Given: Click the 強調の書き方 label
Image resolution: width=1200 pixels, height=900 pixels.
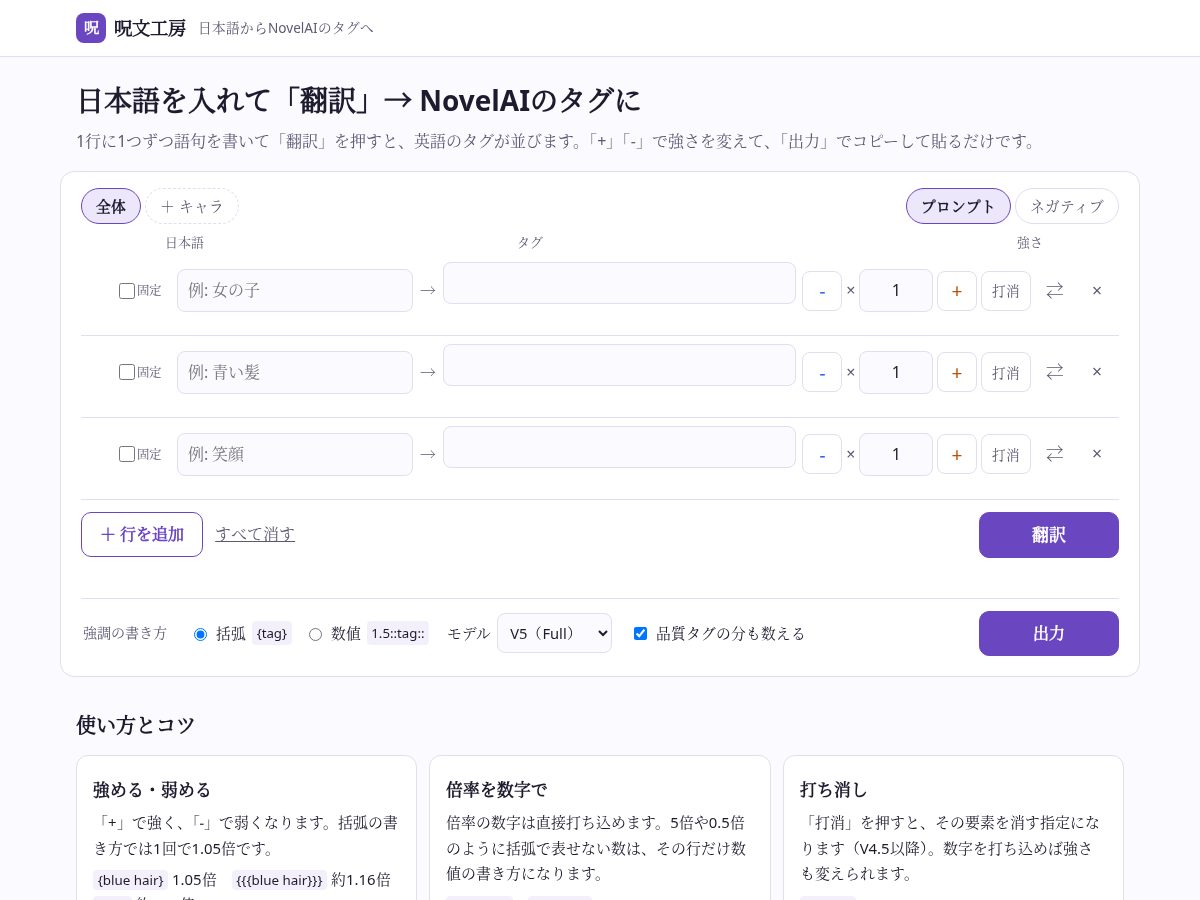Looking at the screenshot, I should pyautogui.click(x=125, y=633).
